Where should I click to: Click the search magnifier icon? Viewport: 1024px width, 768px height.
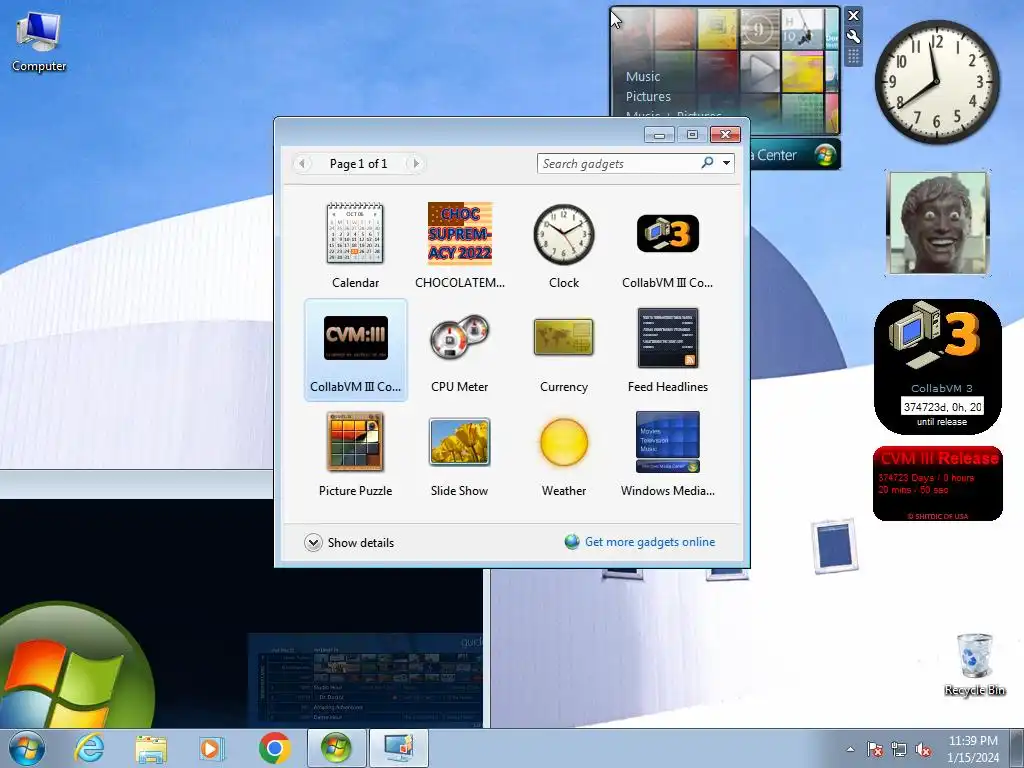coord(707,163)
